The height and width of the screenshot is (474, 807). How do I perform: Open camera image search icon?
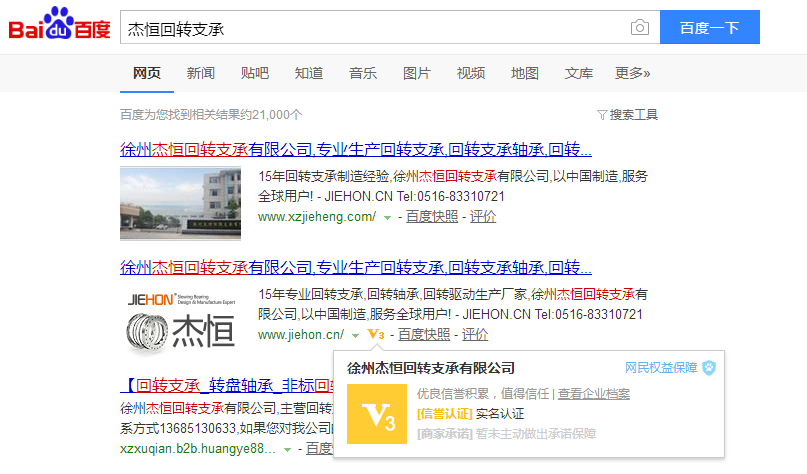pos(640,27)
